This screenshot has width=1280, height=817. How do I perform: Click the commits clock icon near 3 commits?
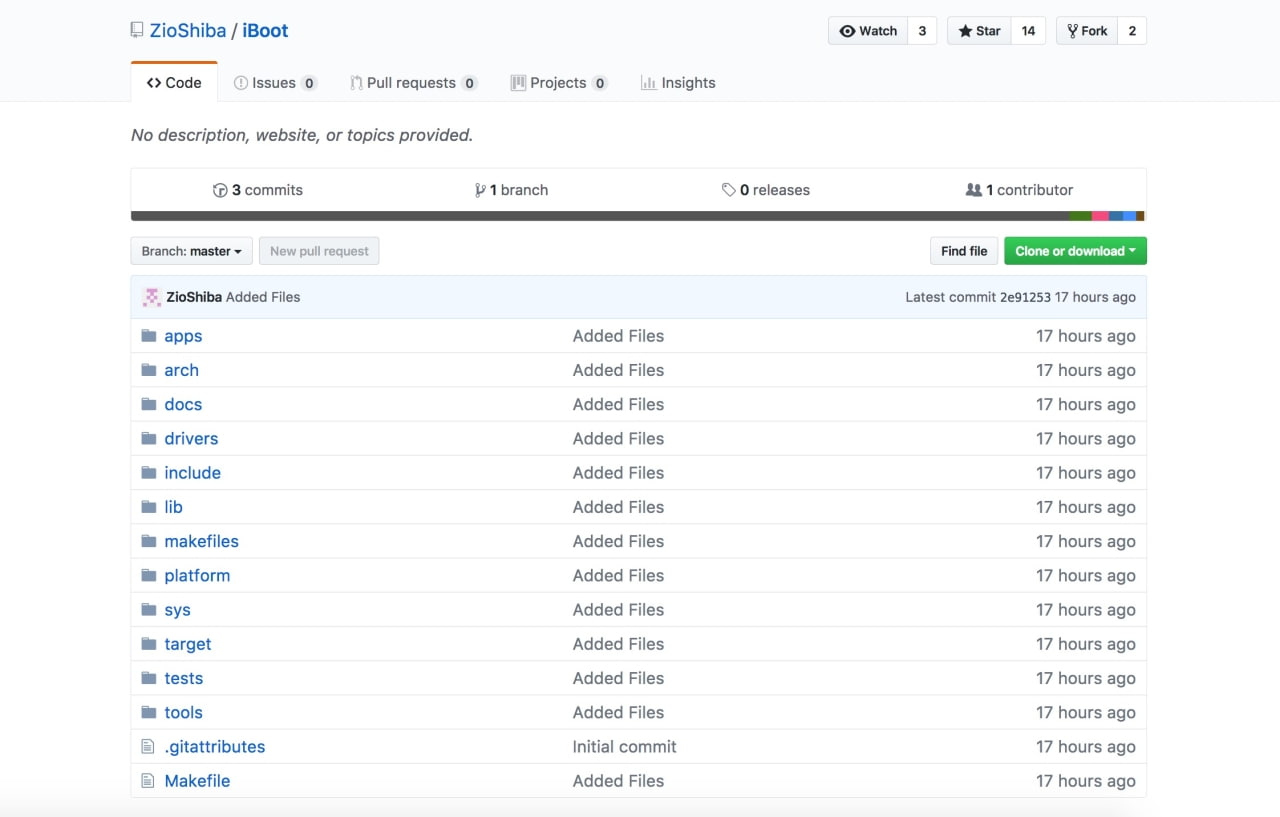pos(220,189)
